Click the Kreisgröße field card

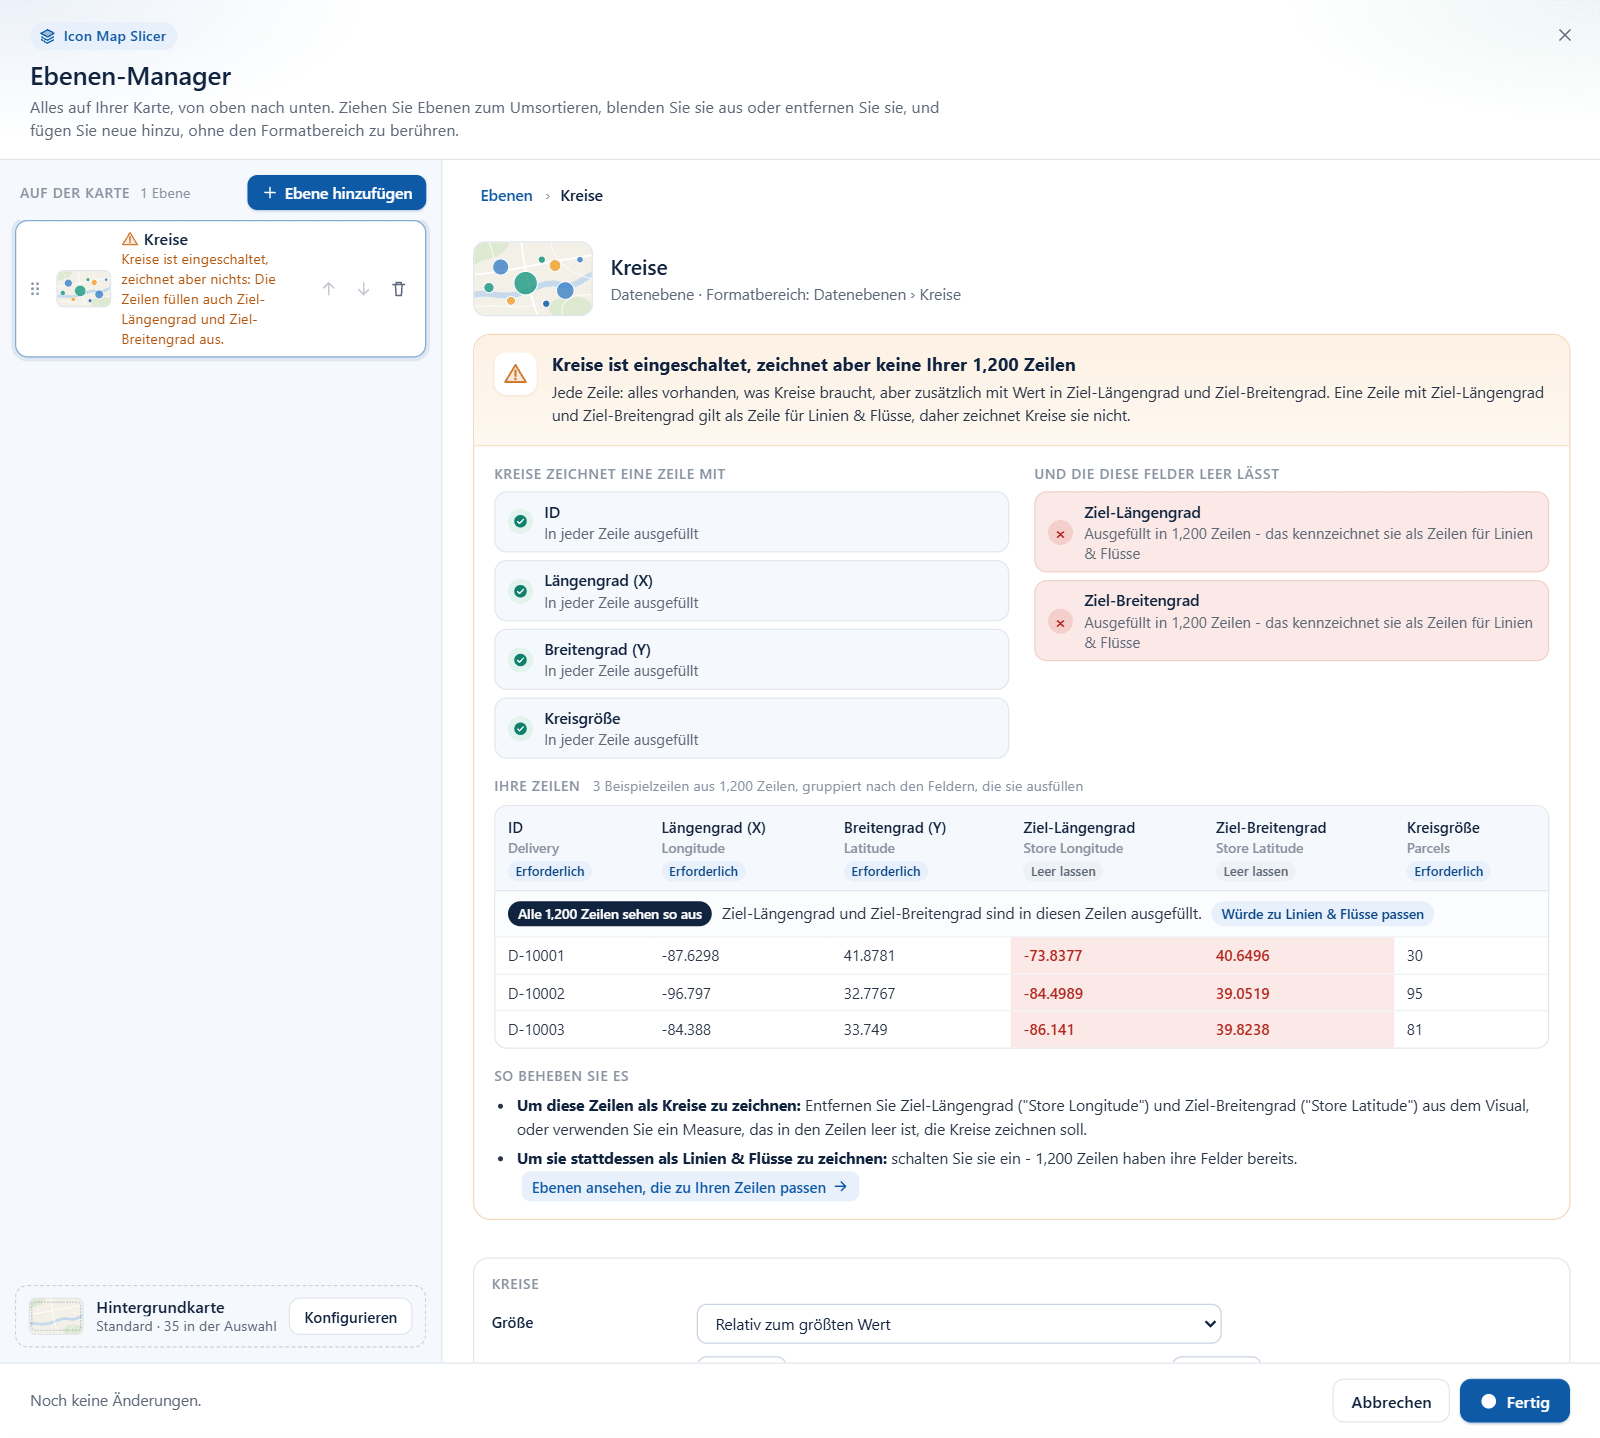pos(751,728)
